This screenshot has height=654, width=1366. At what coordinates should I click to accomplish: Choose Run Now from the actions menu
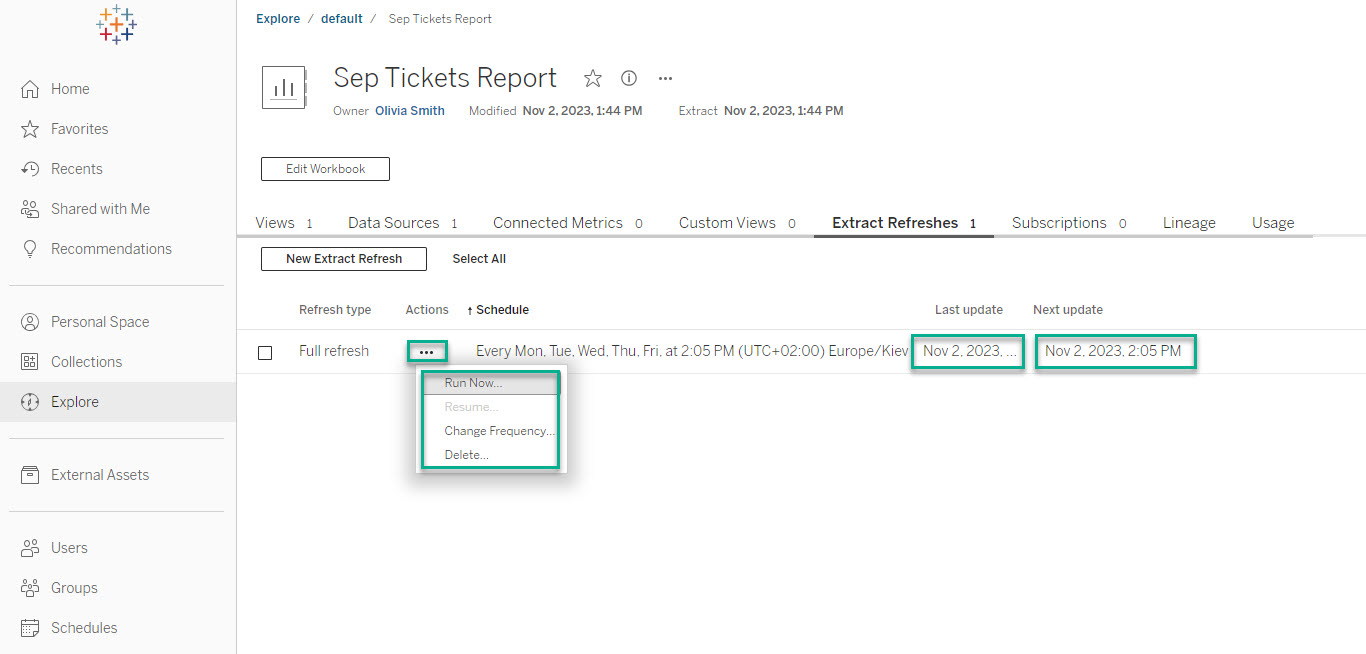473,383
